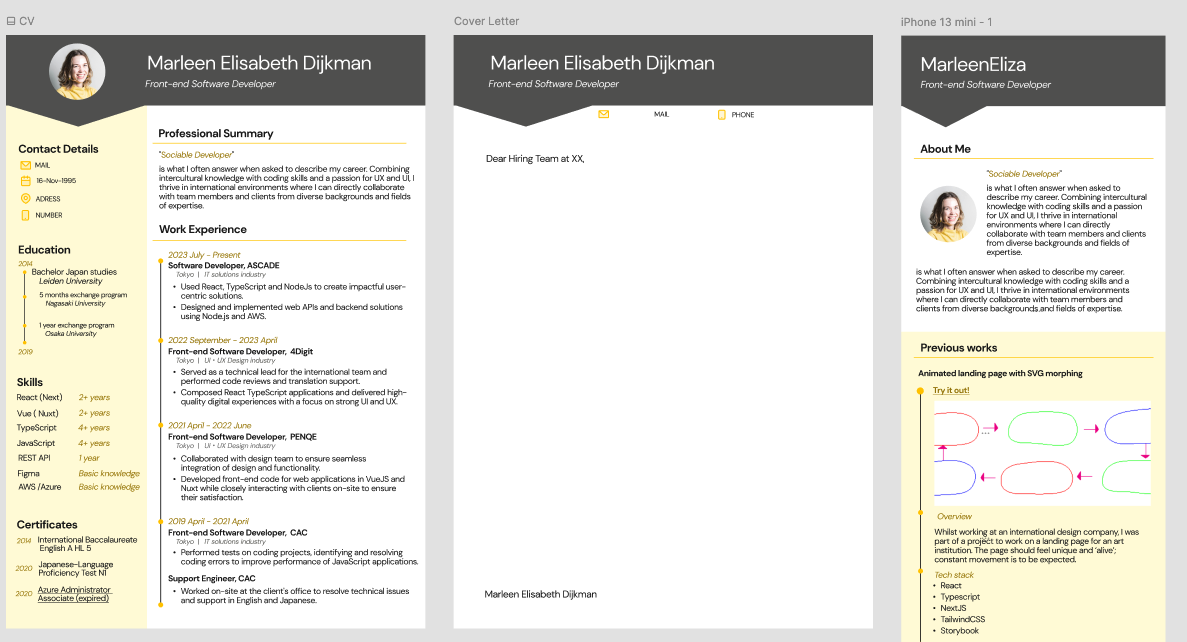Click the mail icon in CV Contact Details
The height and width of the screenshot is (642, 1187).
[x=25, y=165]
